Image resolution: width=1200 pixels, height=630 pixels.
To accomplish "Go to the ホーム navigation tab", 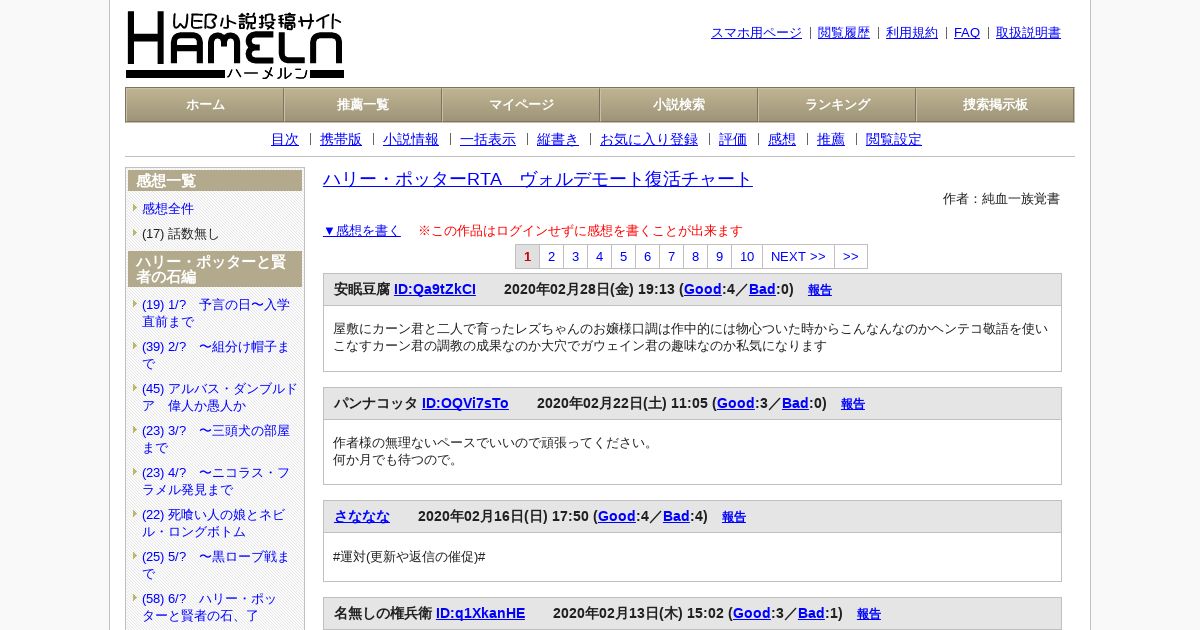I will point(205,105).
